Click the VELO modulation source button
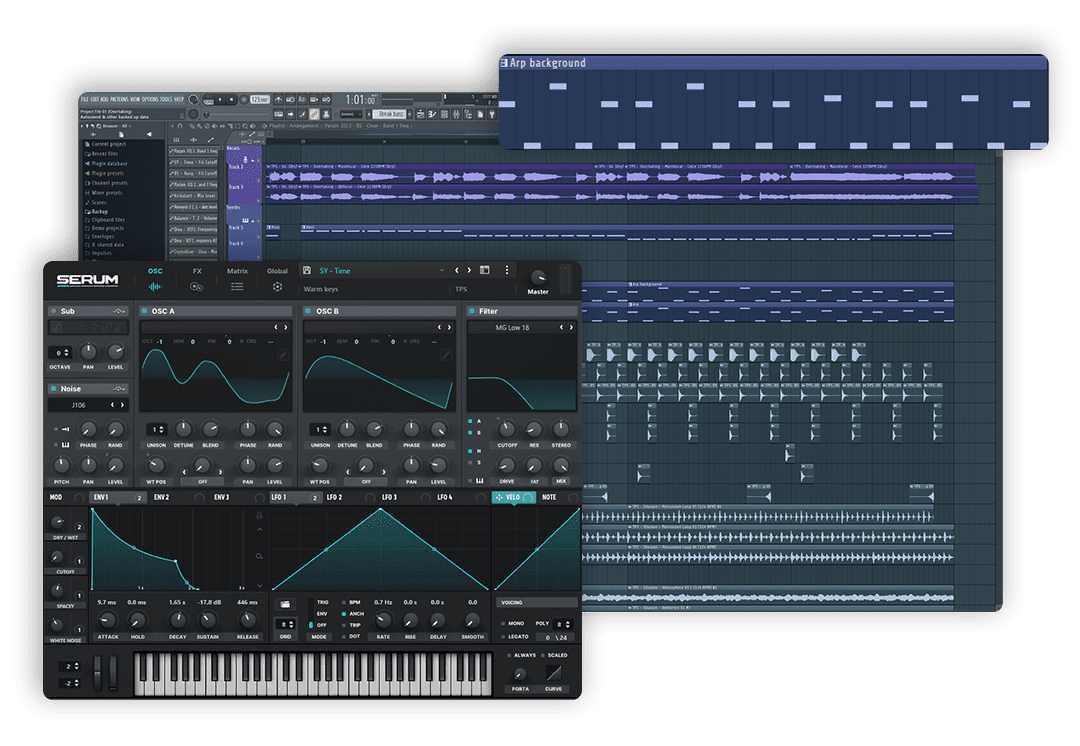The image size is (1080, 746). coord(513,497)
